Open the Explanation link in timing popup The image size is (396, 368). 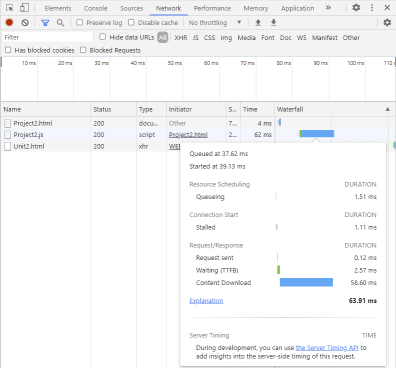[206, 301]
